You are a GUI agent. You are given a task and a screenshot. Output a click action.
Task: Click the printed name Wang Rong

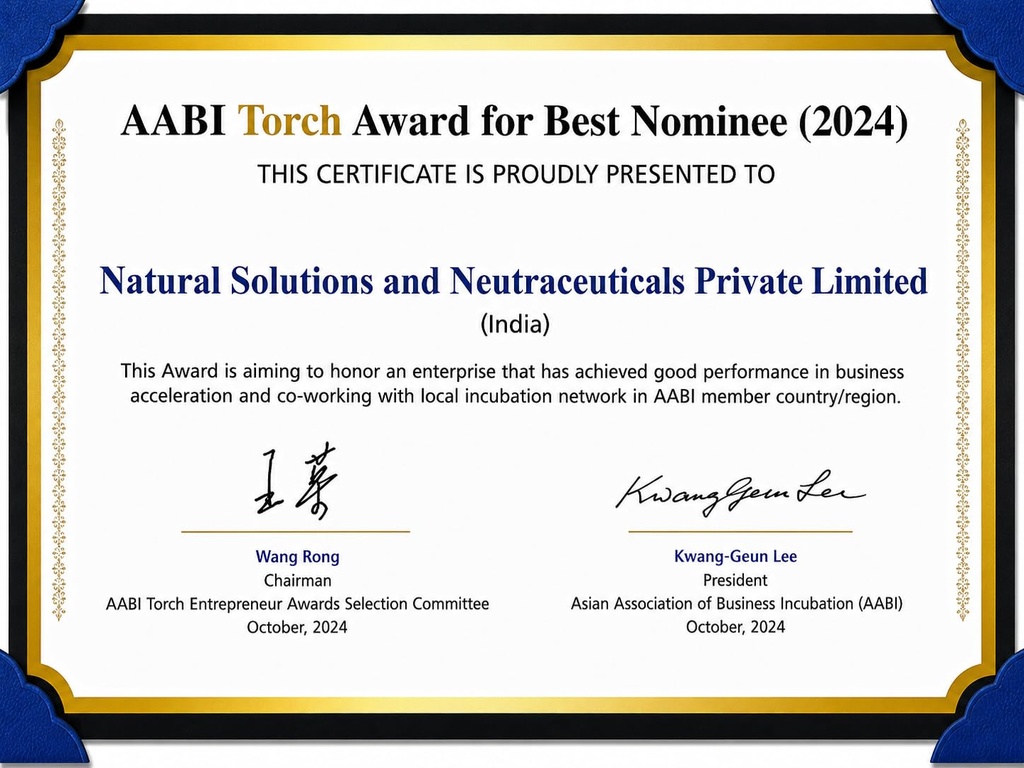tap(297, 556)
